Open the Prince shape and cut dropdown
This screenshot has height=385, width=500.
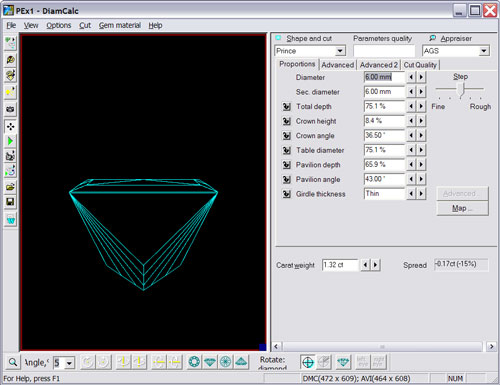340,51
